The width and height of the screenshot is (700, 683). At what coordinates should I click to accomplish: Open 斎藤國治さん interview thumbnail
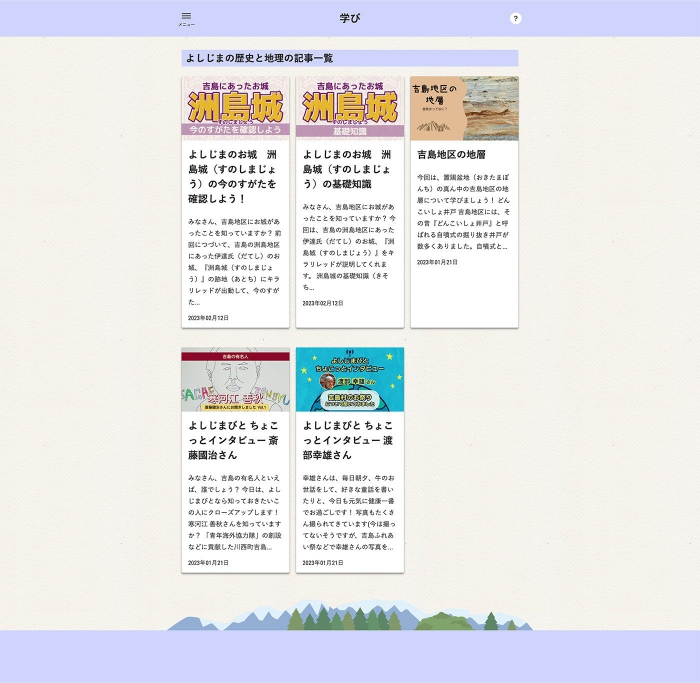[235, 379]
